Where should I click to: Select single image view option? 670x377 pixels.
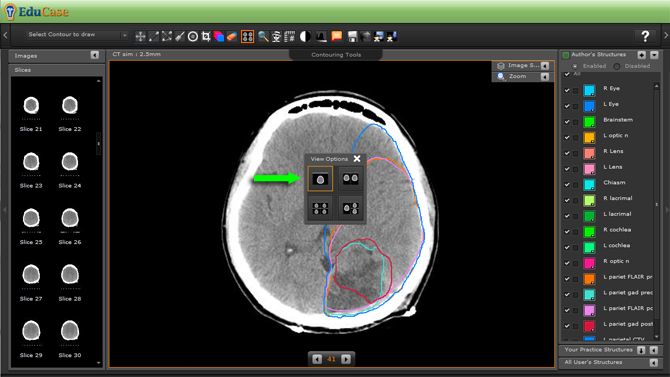[320, 179]
